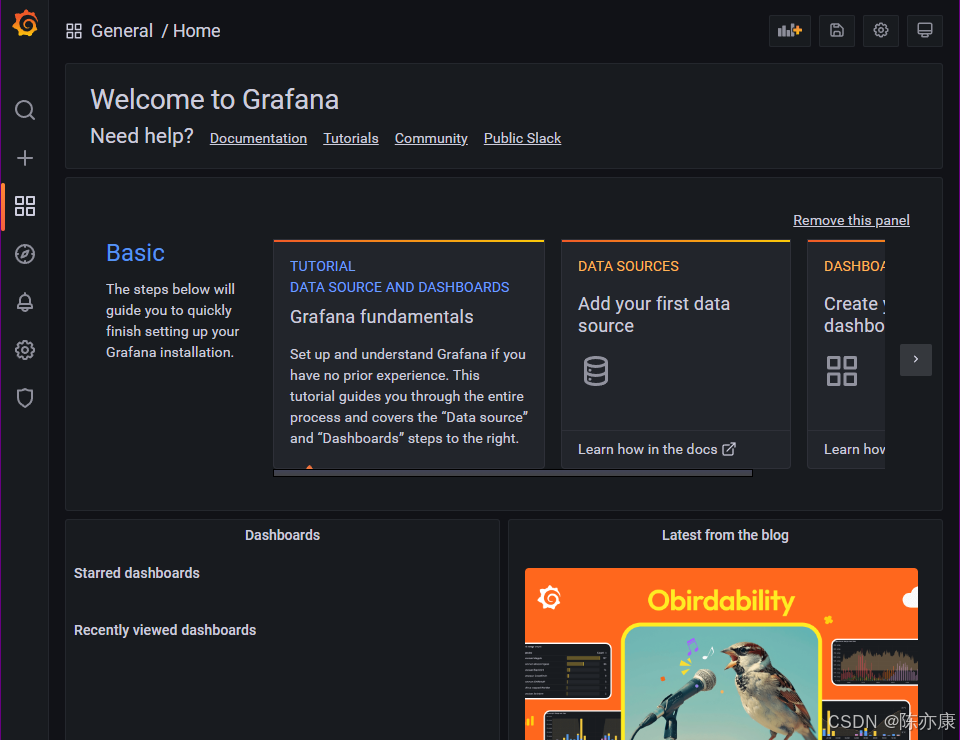960x740 pixels.
Task: Open Explore compass icon
Action: (25, 254)
